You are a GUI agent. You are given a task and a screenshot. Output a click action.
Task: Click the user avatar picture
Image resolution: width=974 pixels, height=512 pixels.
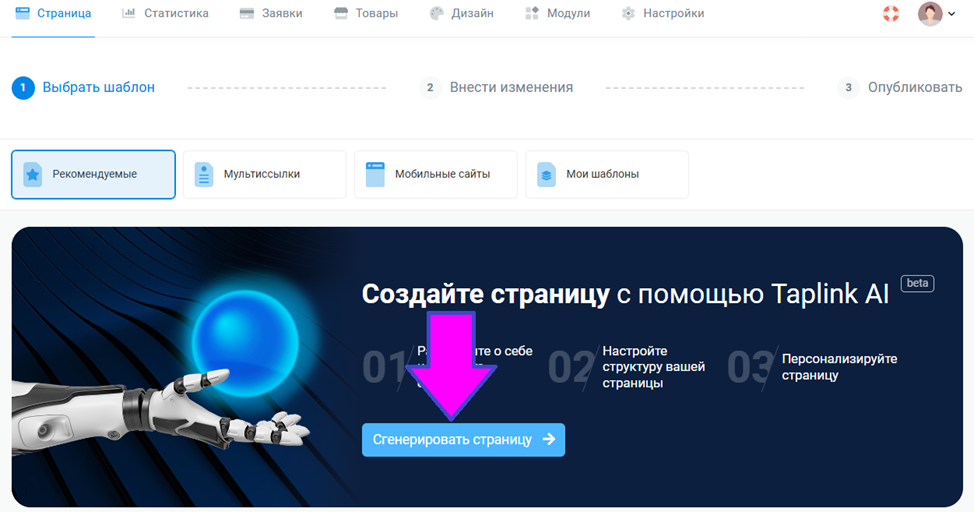pyautogui.click(x=930, y=14)
